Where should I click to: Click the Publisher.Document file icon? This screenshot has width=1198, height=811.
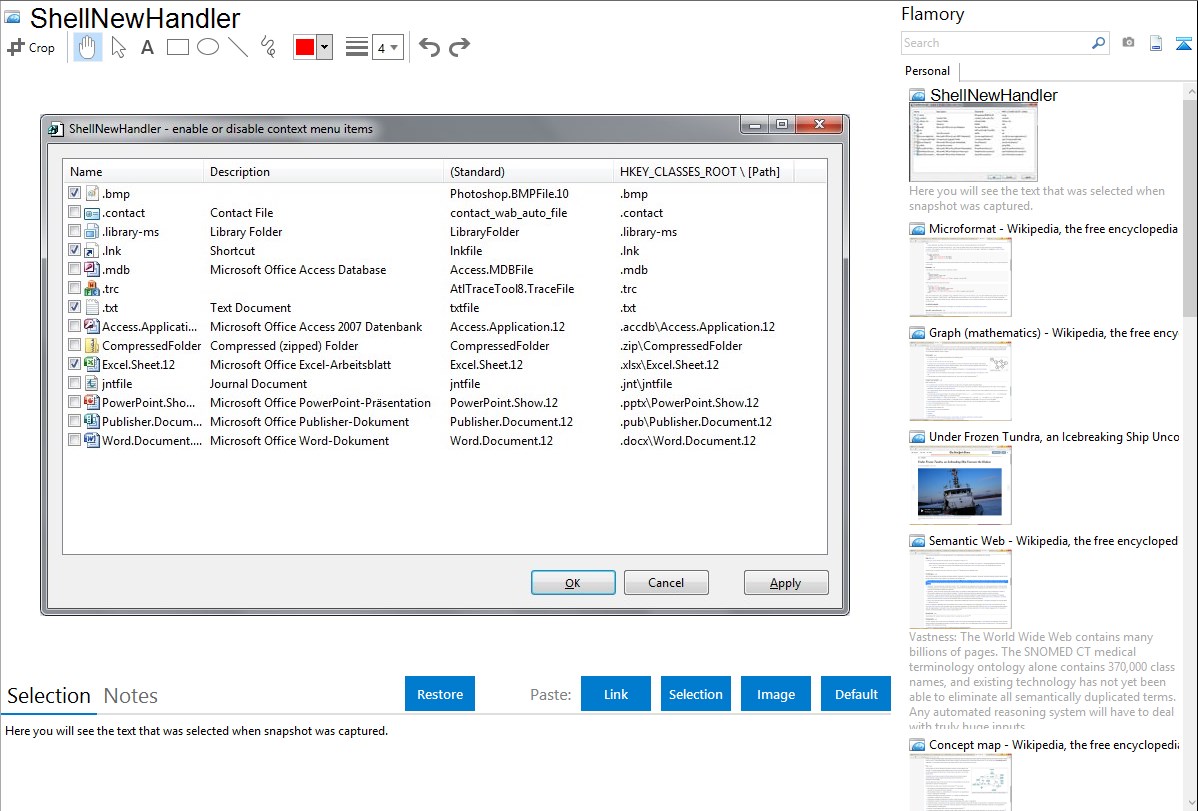[92, 421]
